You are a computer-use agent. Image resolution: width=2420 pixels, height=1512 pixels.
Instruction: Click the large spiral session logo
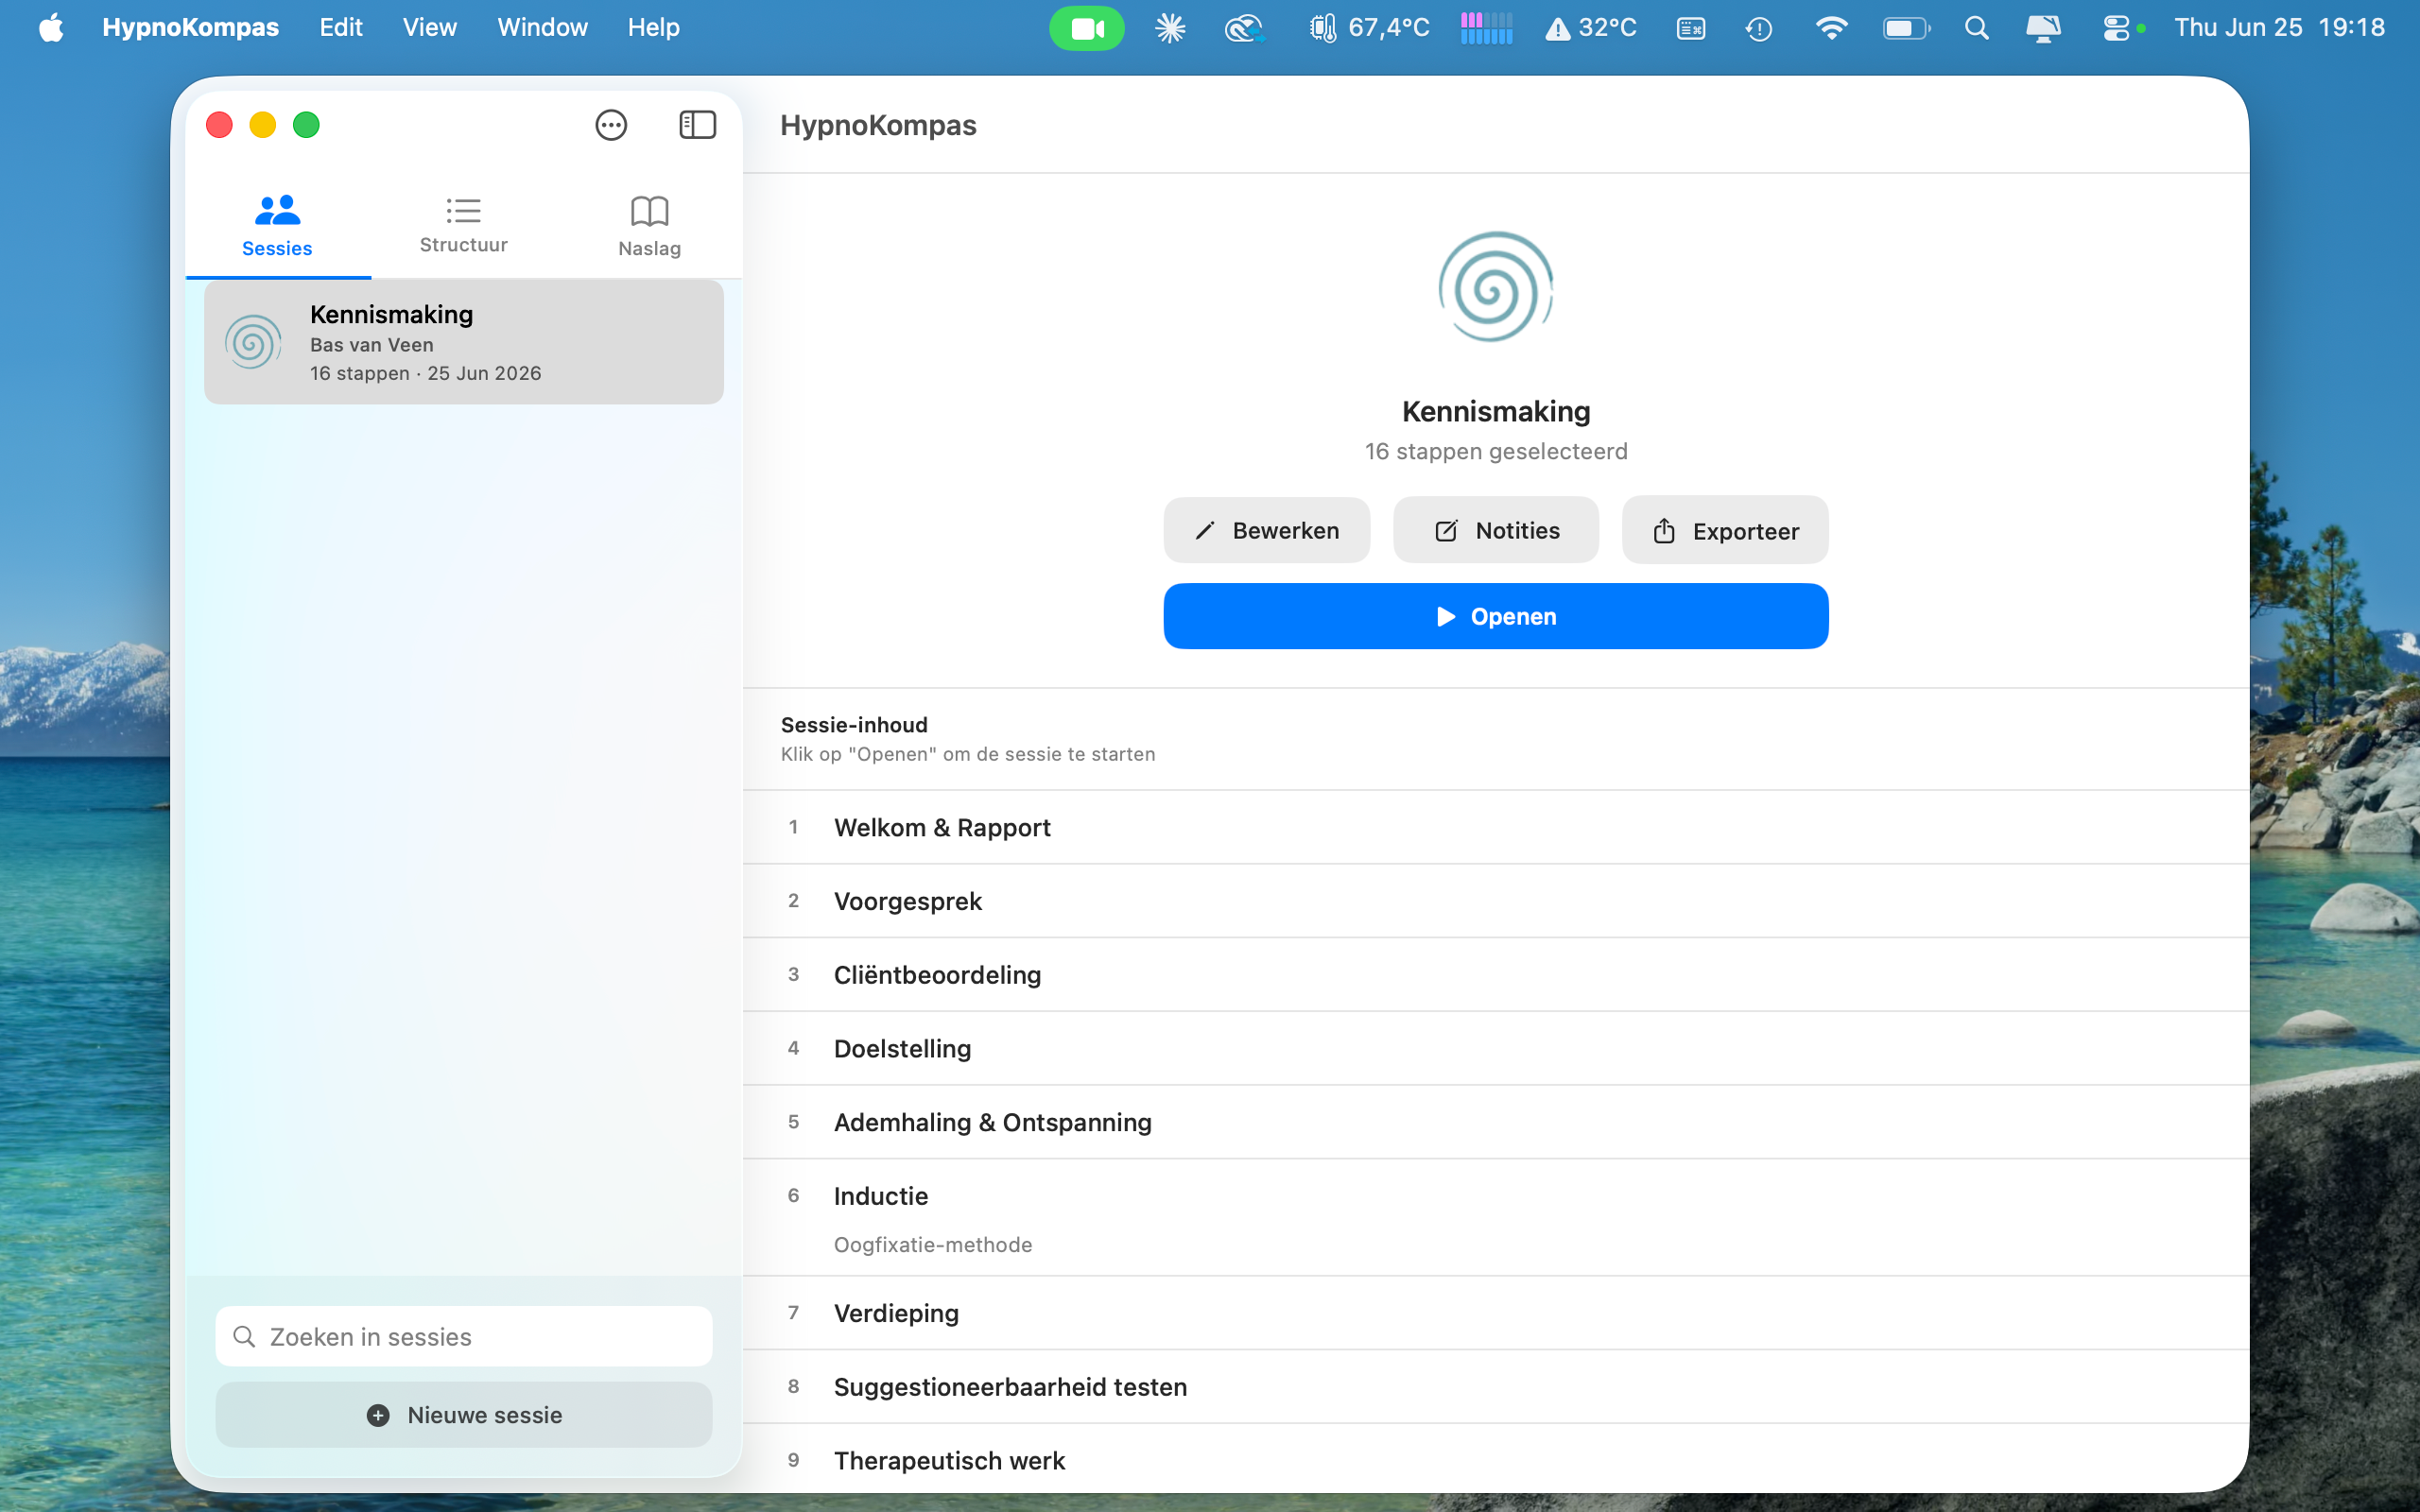point(1495,287)
